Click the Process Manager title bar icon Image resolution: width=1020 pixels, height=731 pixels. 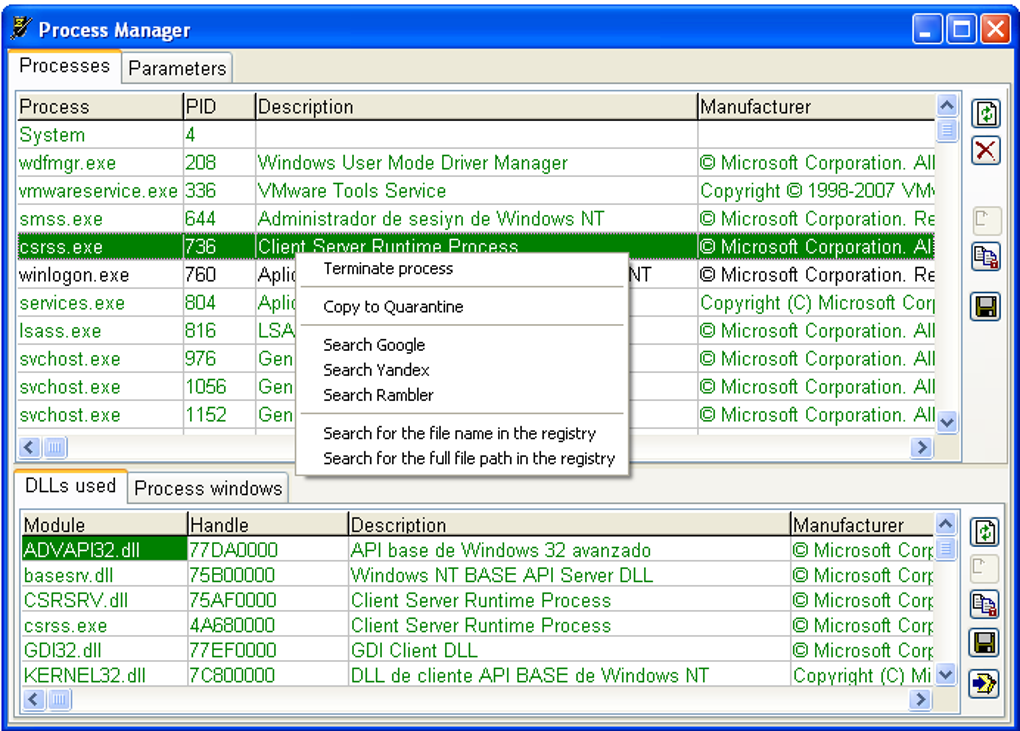click(21, 29)
